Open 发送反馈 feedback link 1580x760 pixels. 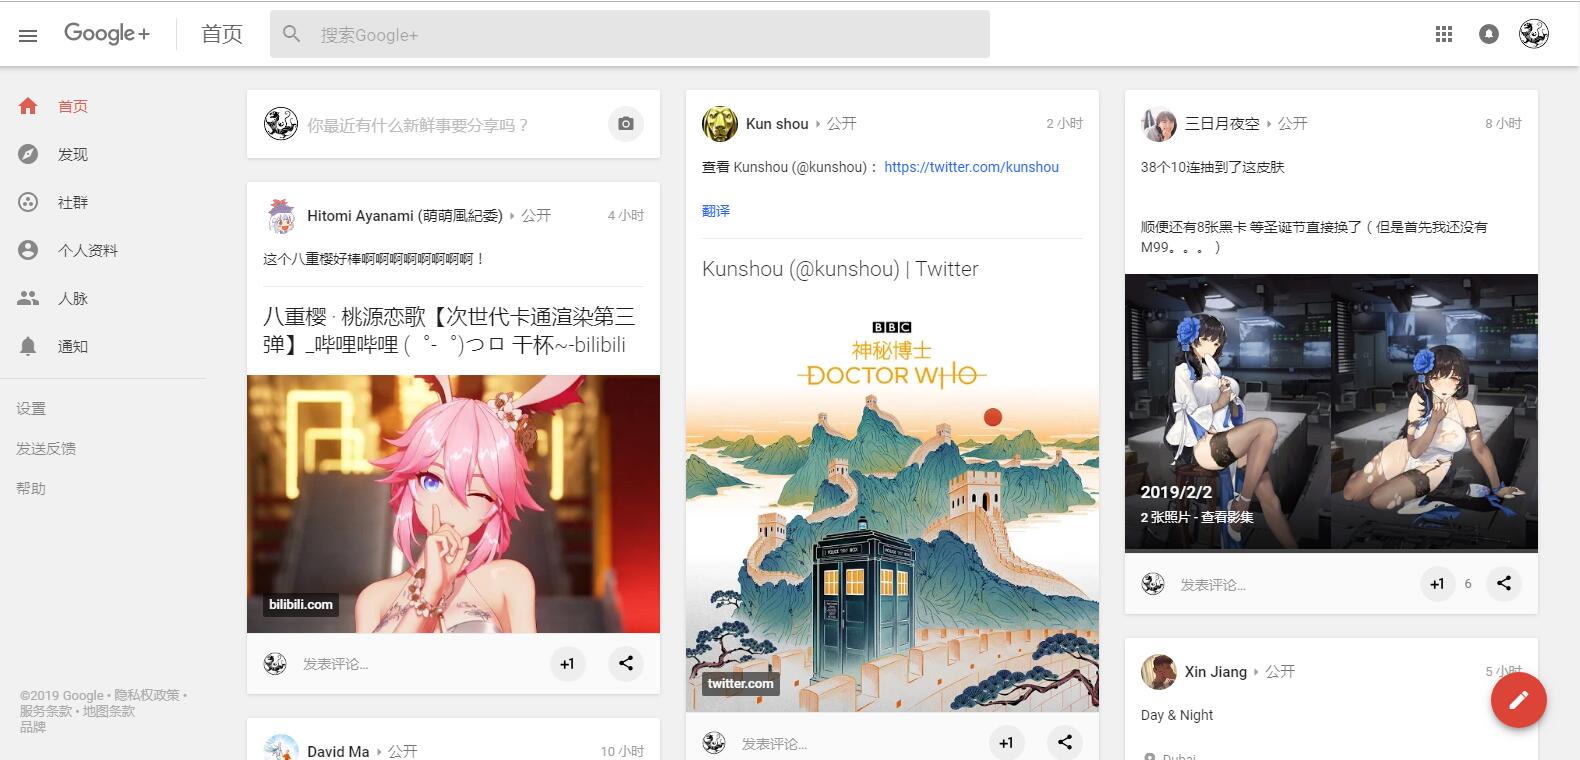pos(46,448)
